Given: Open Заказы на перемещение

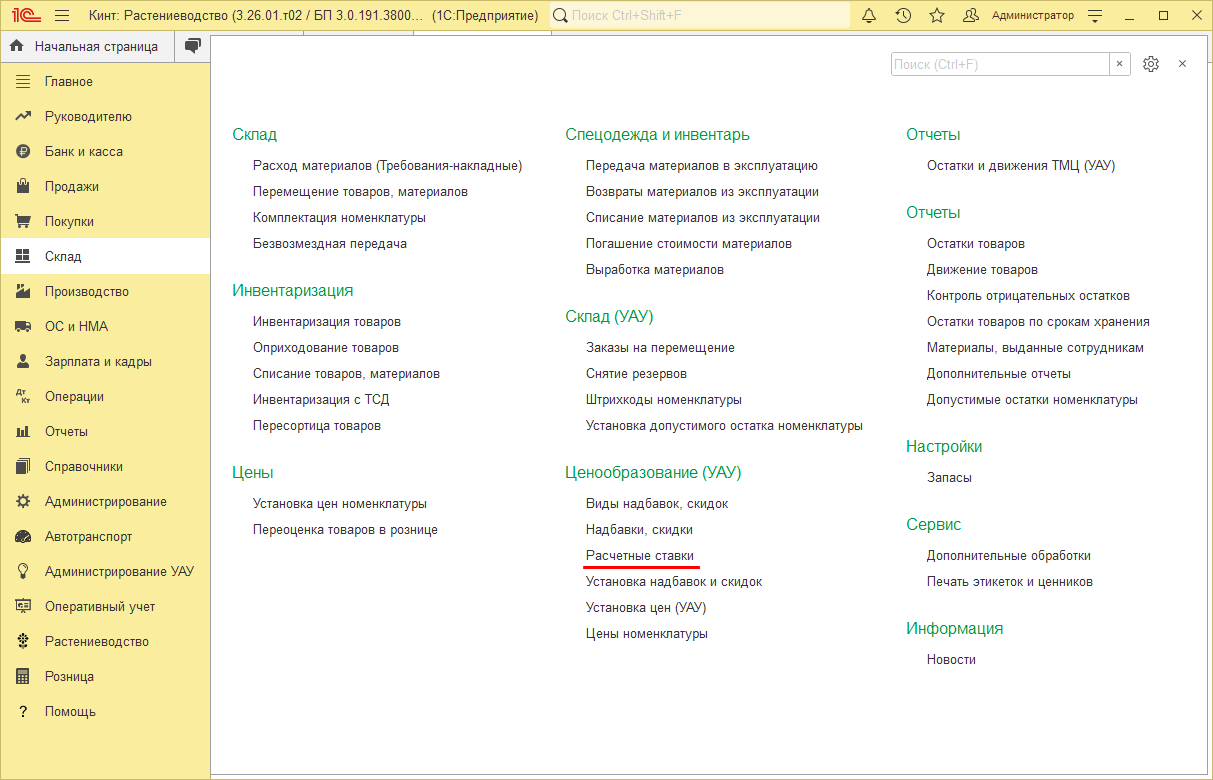Looking at the screenshot, I should (660, 348).
